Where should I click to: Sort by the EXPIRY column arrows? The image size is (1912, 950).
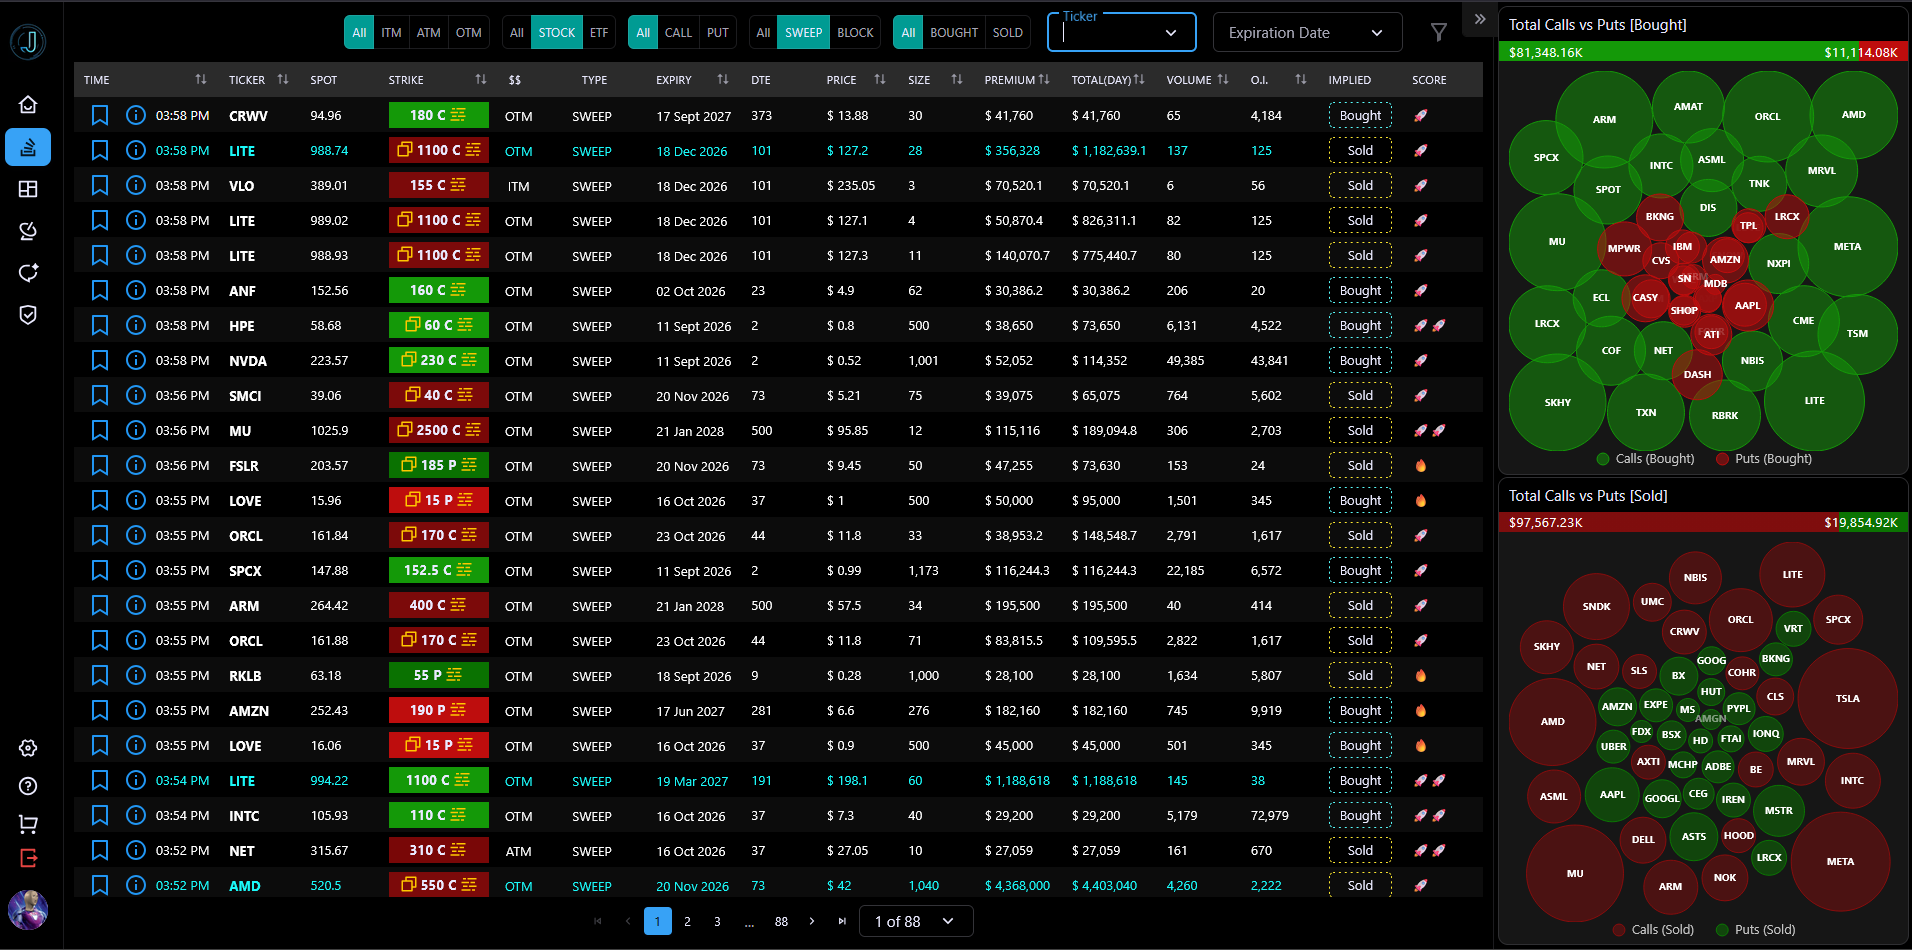tap(723, 79)
